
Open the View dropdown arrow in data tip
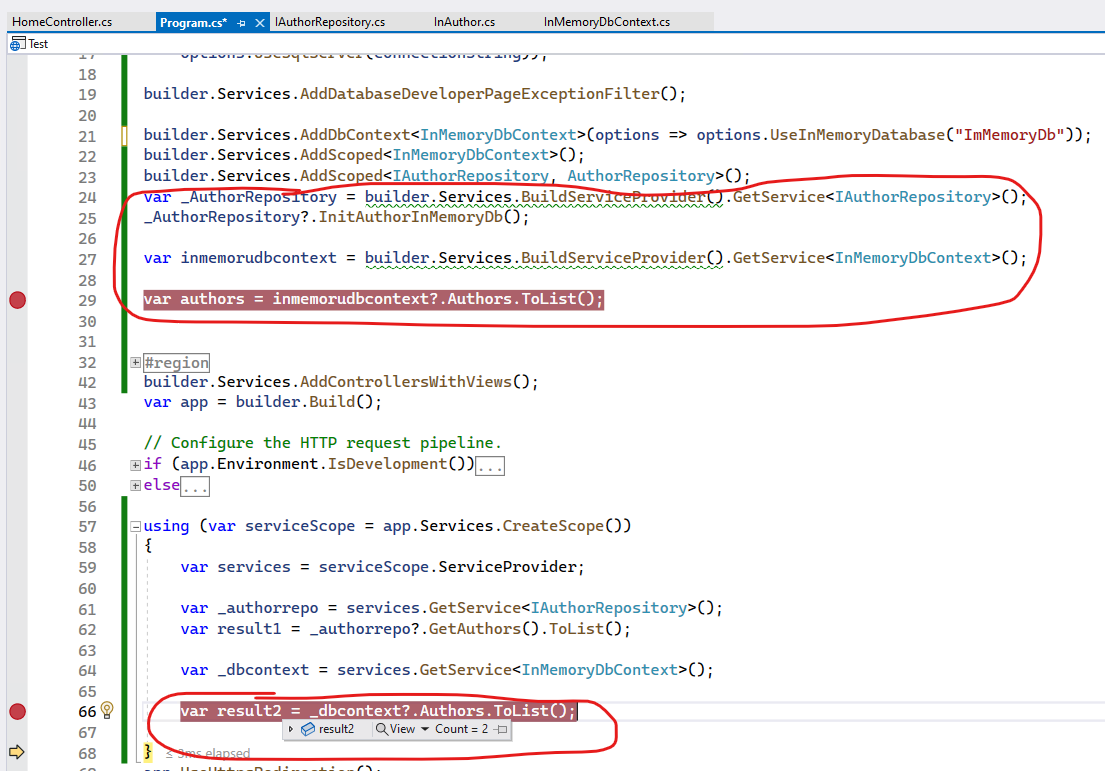pyautogui.click(x=425, y=729)
